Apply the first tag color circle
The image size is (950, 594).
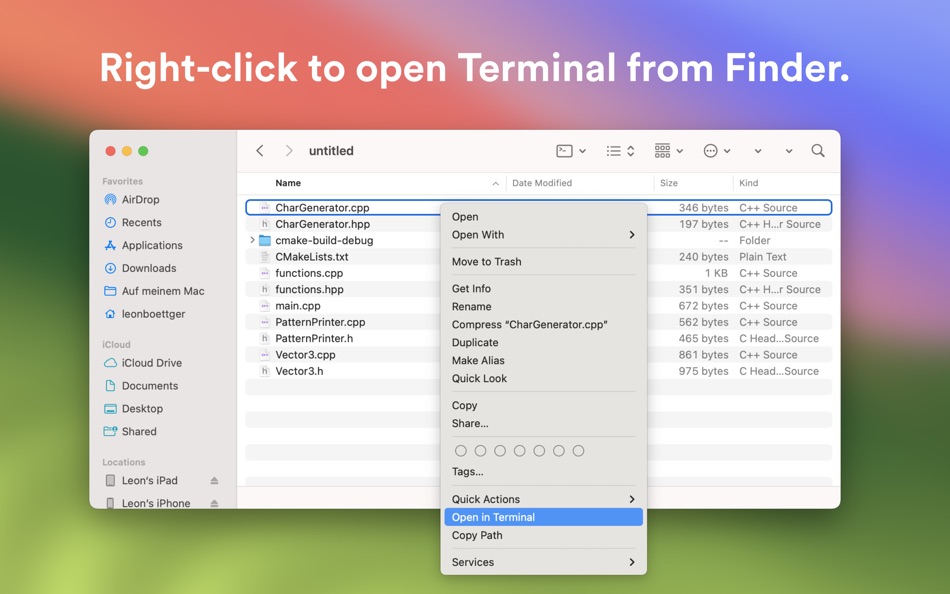click(x=460, y=450)
